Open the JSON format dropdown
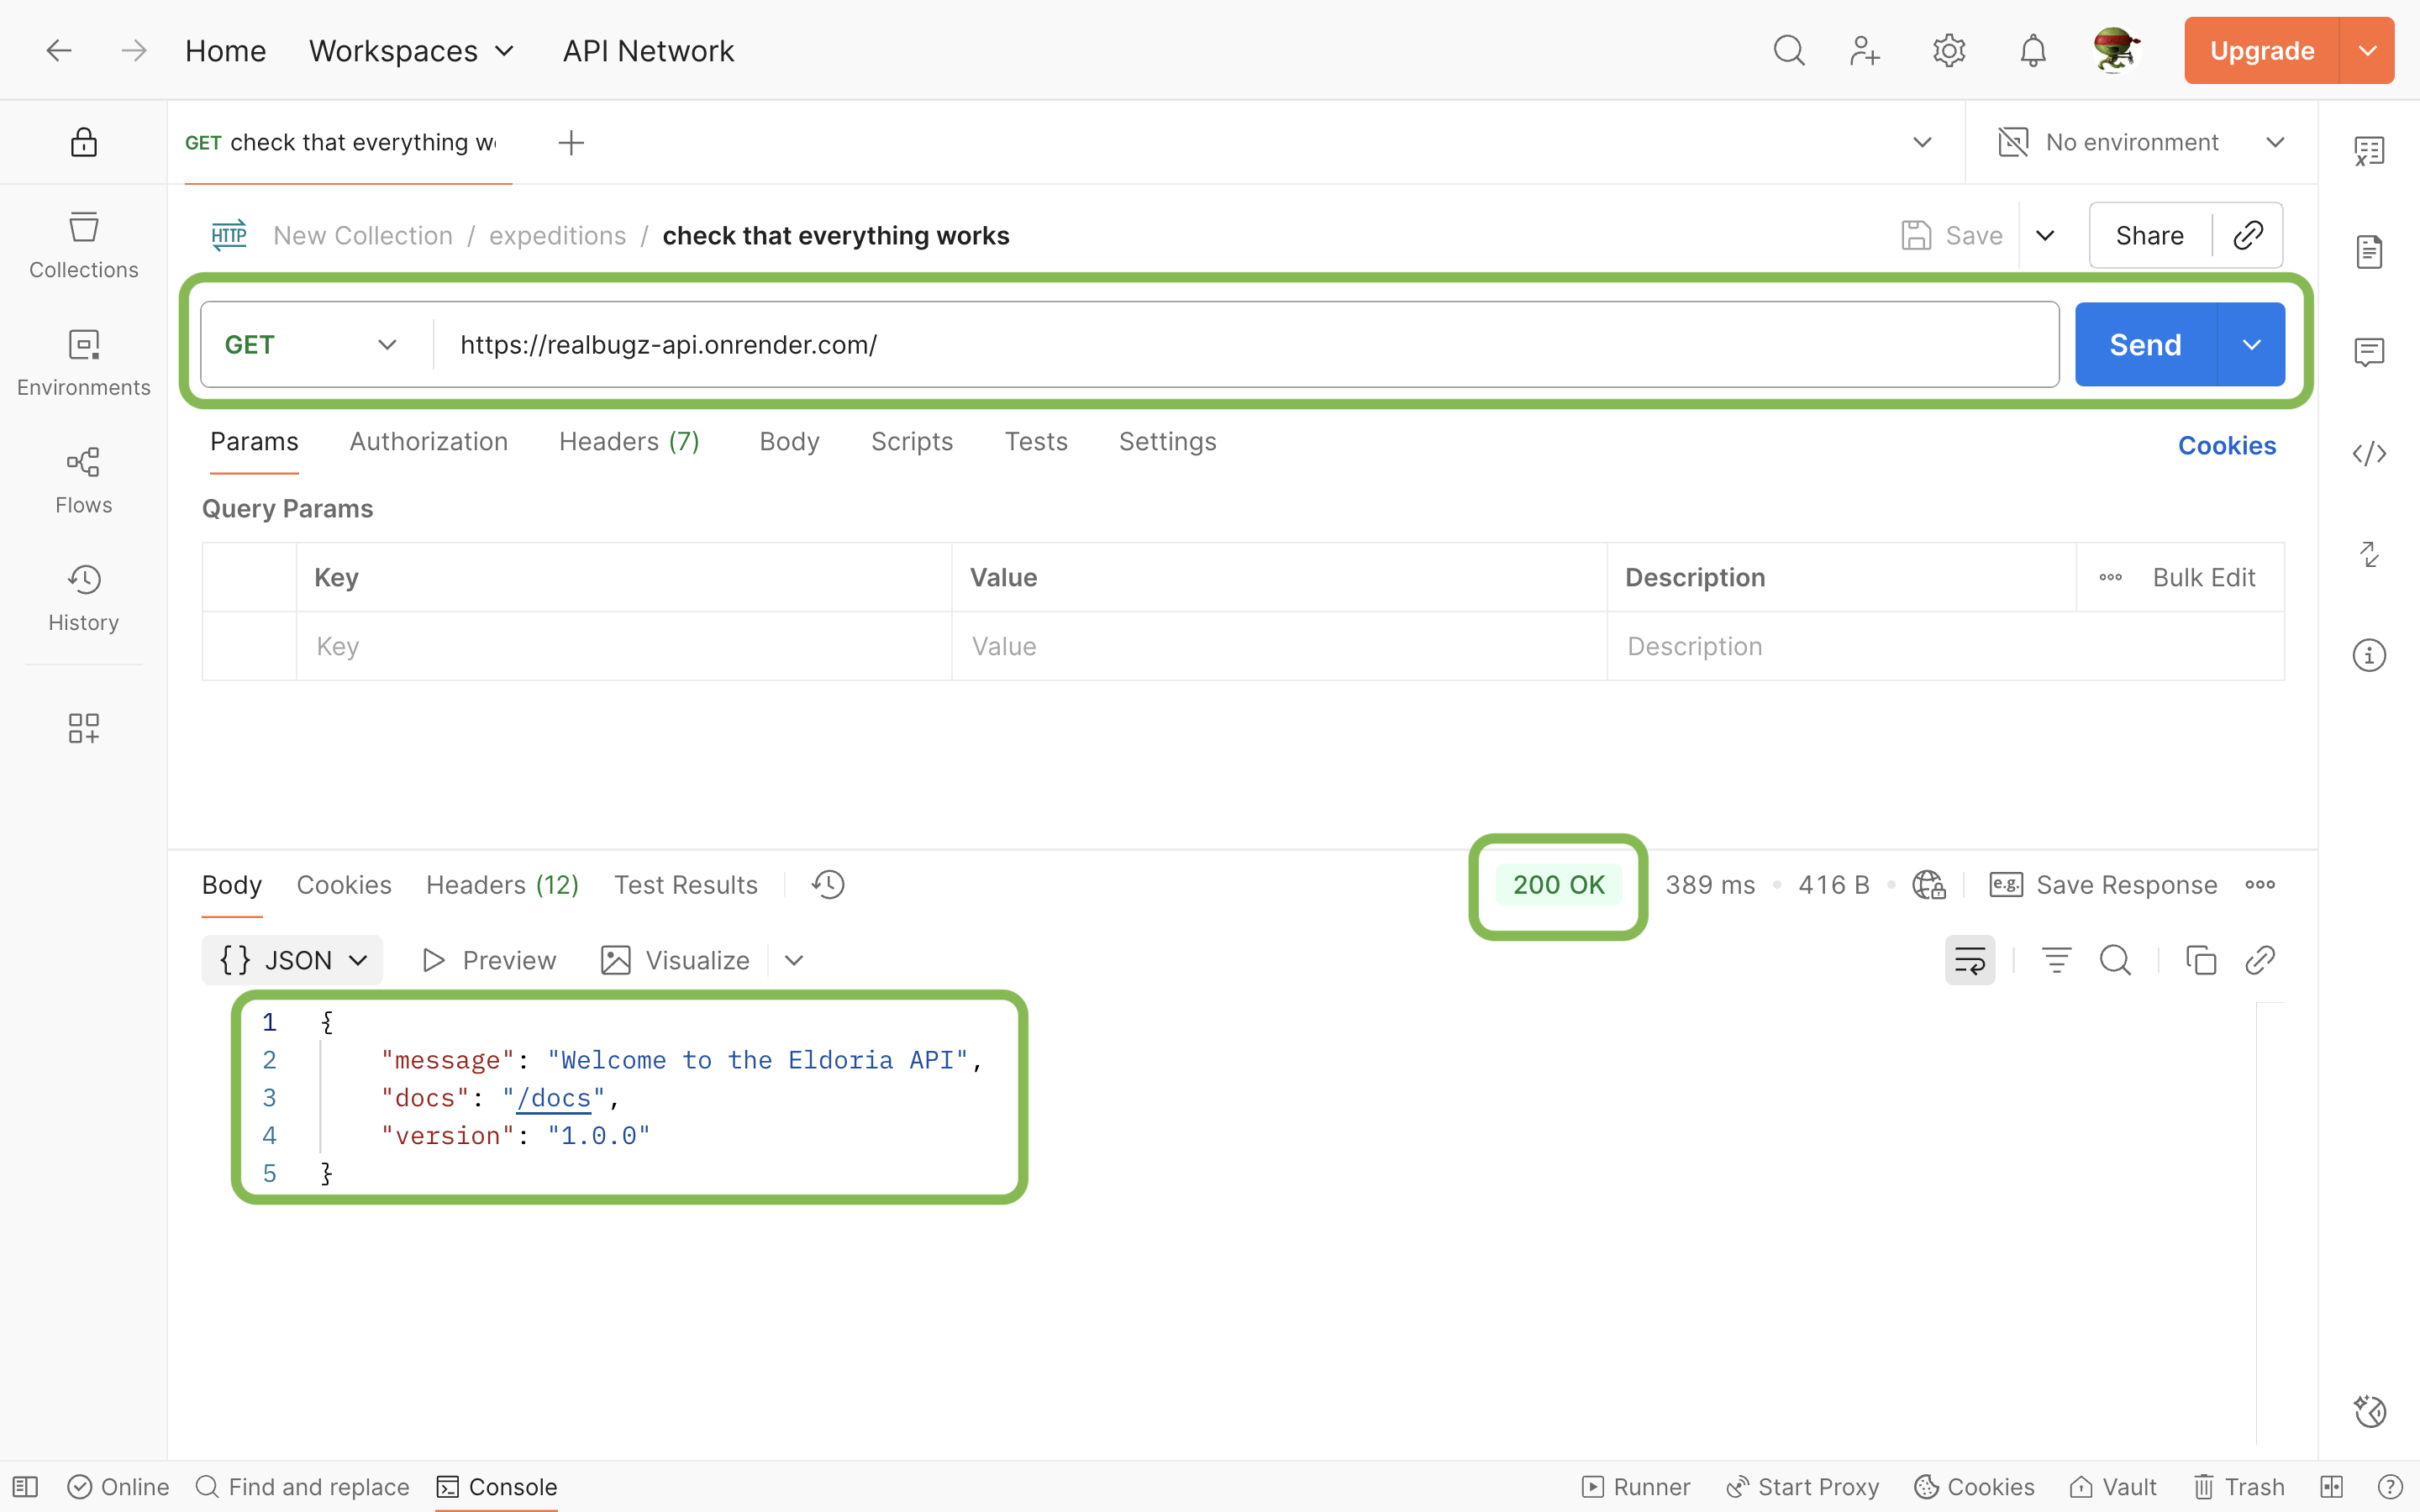The width and height of the screenshot is (2420, 1512). click(x=292, y=960)
